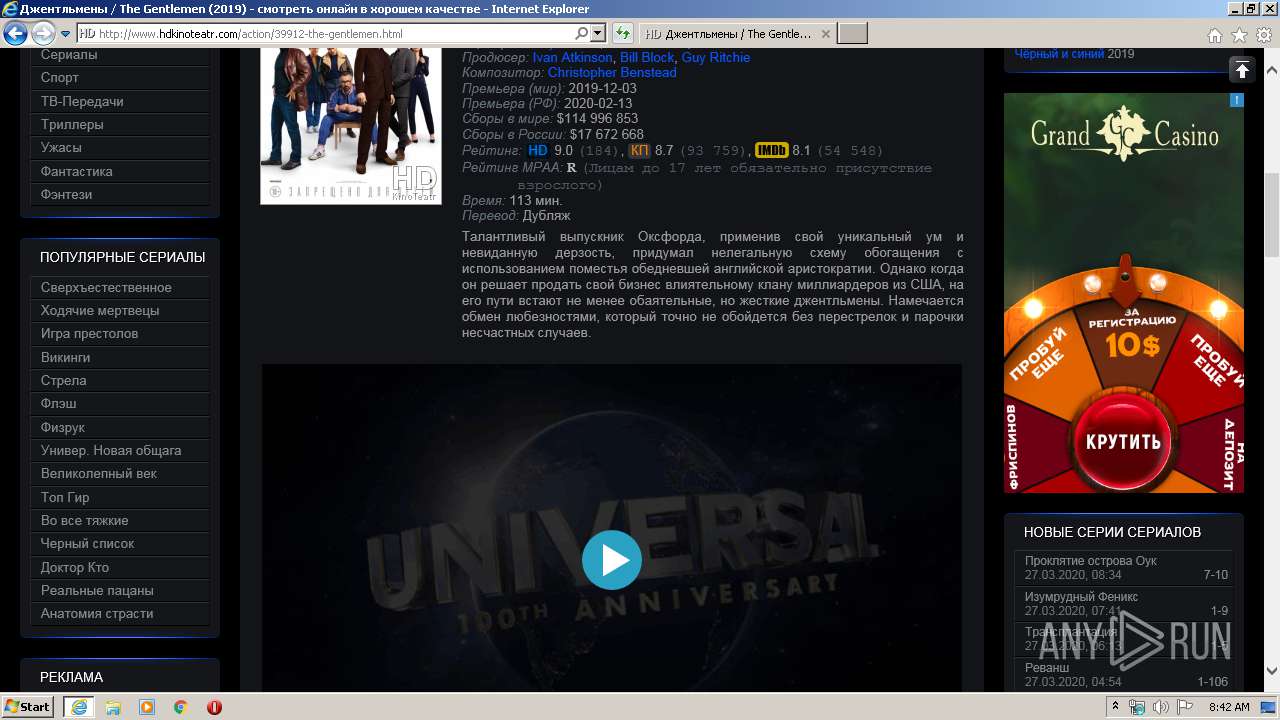Open the Стрела series link

click(x=120, y=380)
